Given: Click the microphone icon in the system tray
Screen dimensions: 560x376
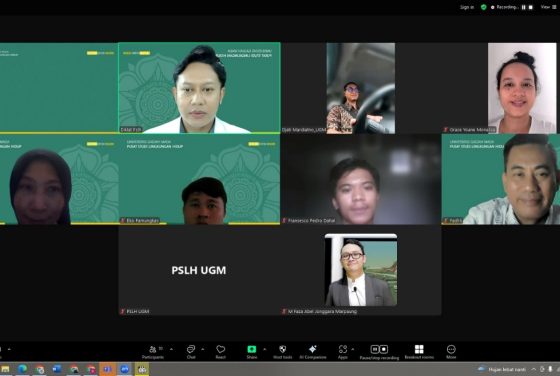Looking at the screenshot, I should tap(550, 369).
